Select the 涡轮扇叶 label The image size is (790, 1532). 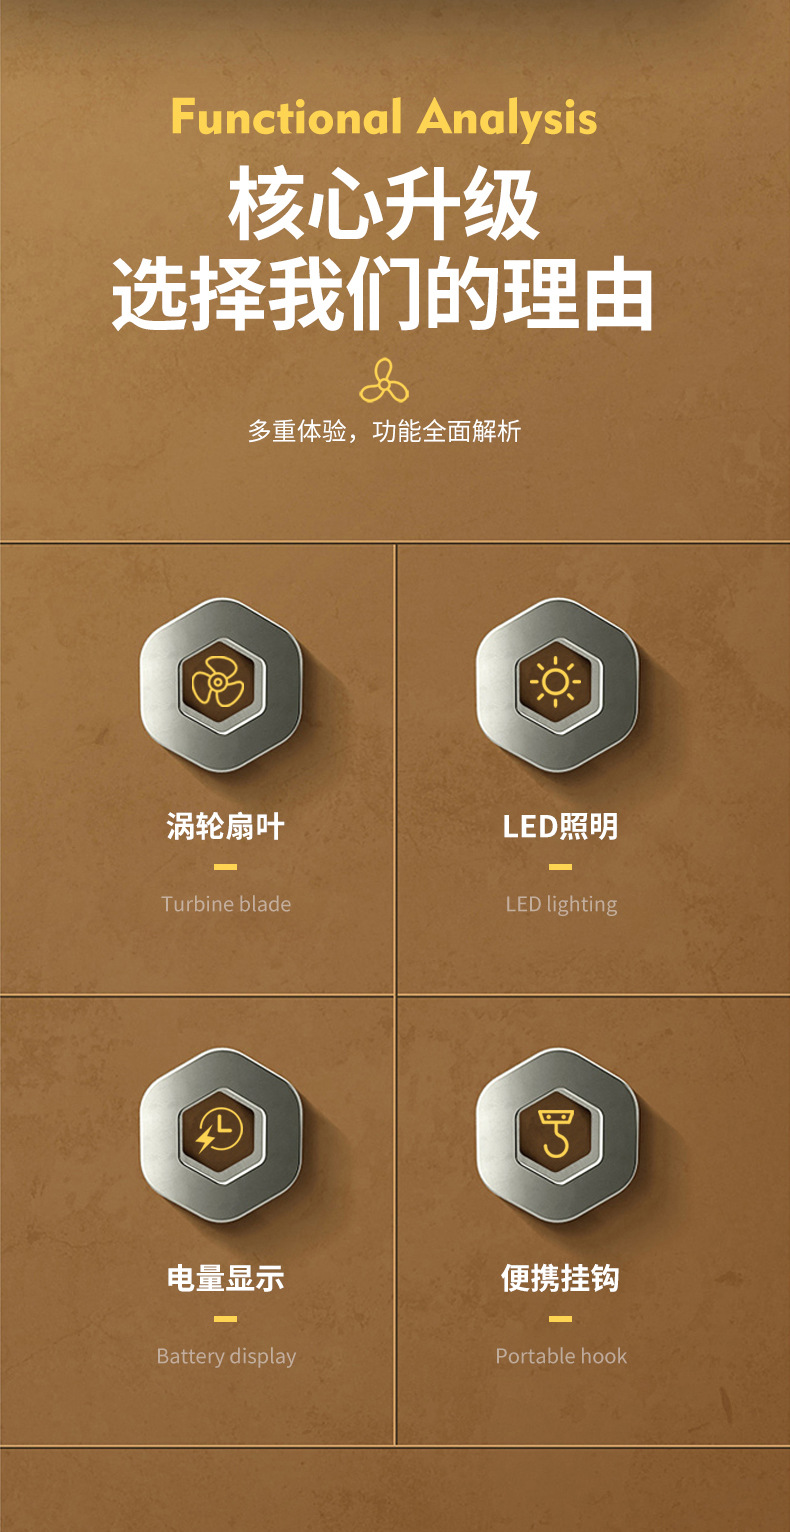(226, 827)
